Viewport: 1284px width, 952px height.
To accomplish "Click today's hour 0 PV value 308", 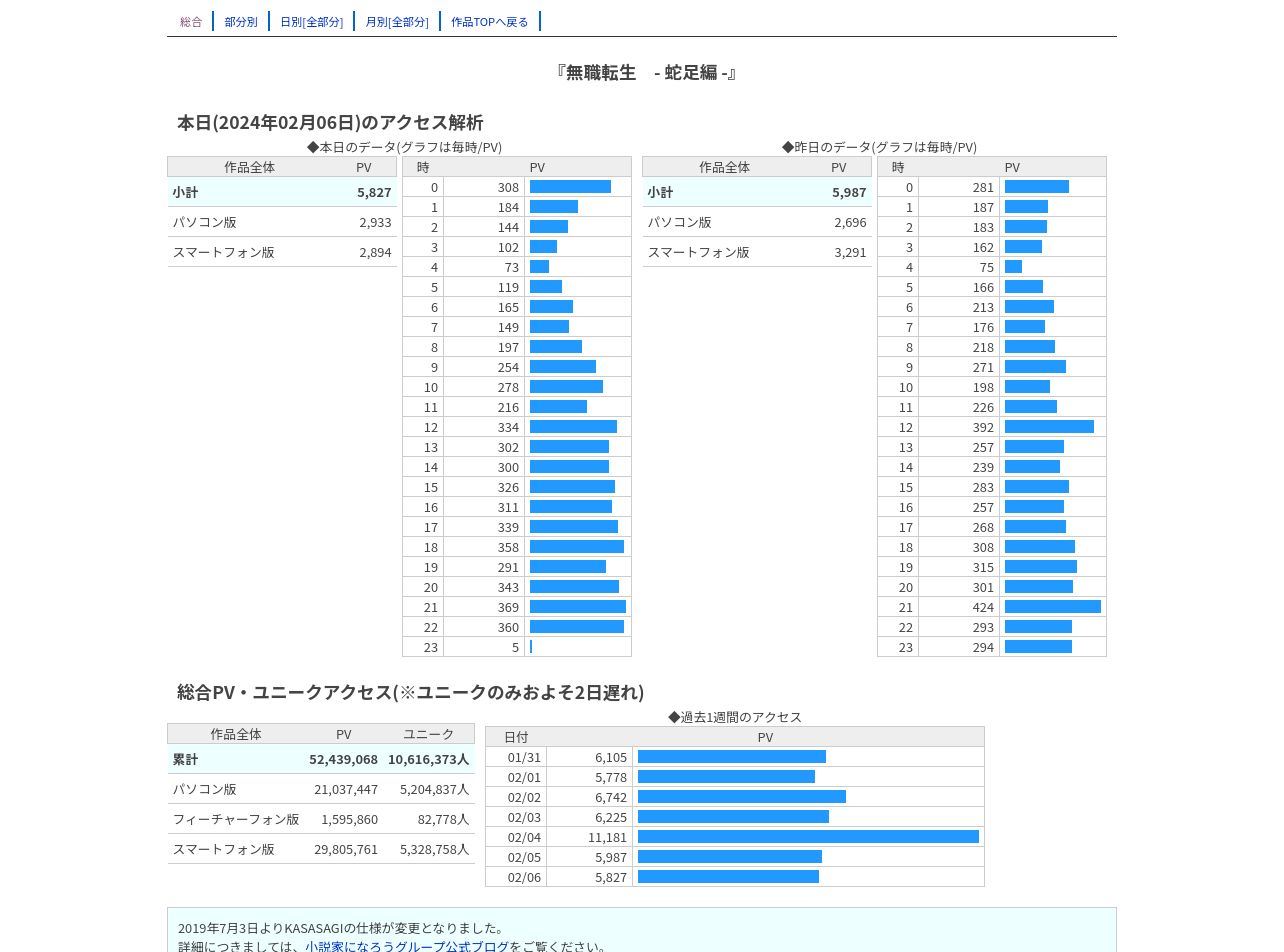I will 508,187.
